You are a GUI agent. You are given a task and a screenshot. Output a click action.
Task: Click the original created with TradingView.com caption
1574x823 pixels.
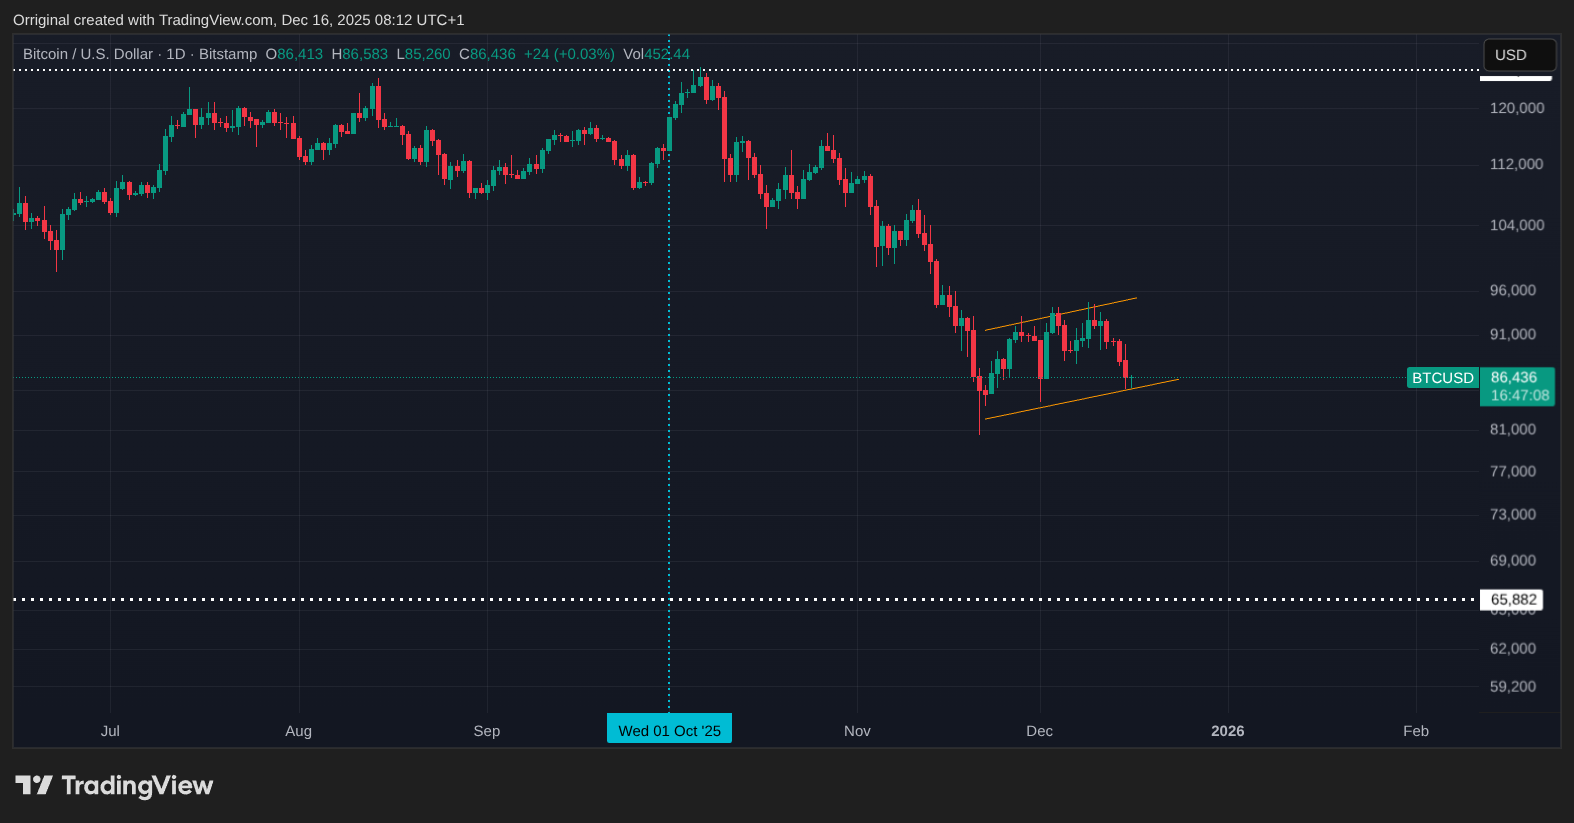(239, 20)
